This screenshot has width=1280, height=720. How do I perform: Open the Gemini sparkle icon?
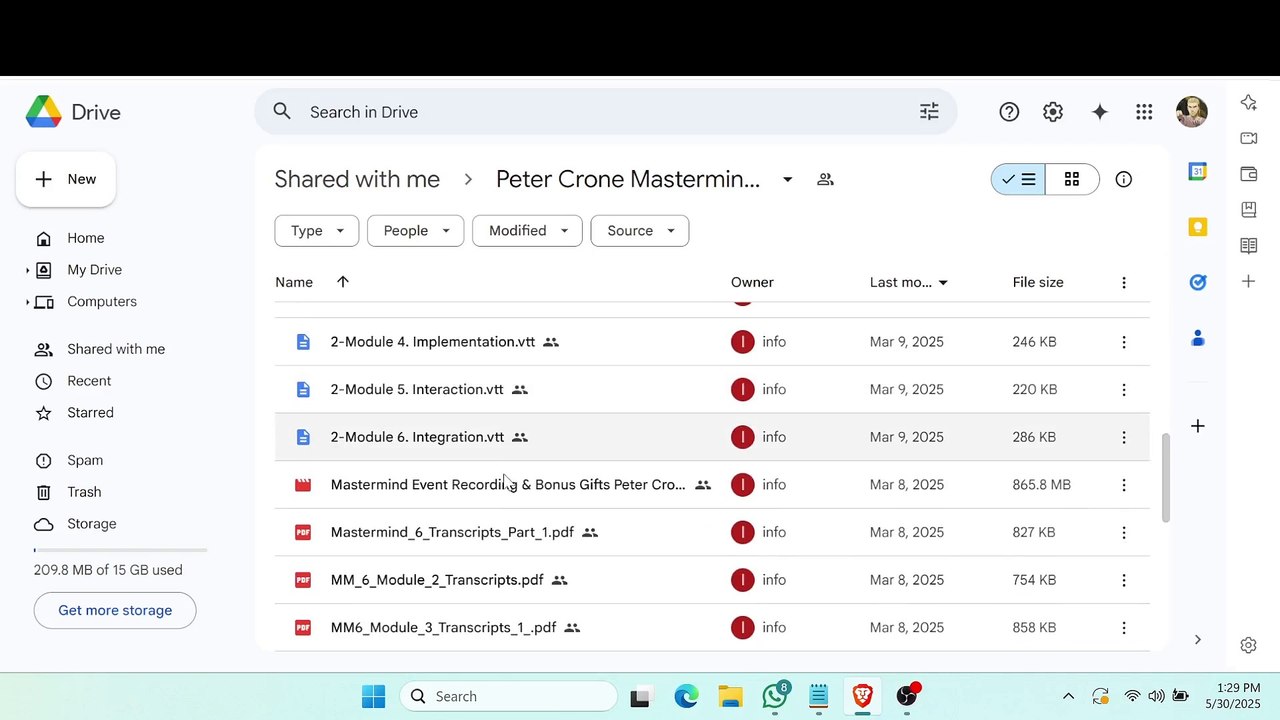pyautogui.click(x=1100, y=112)
